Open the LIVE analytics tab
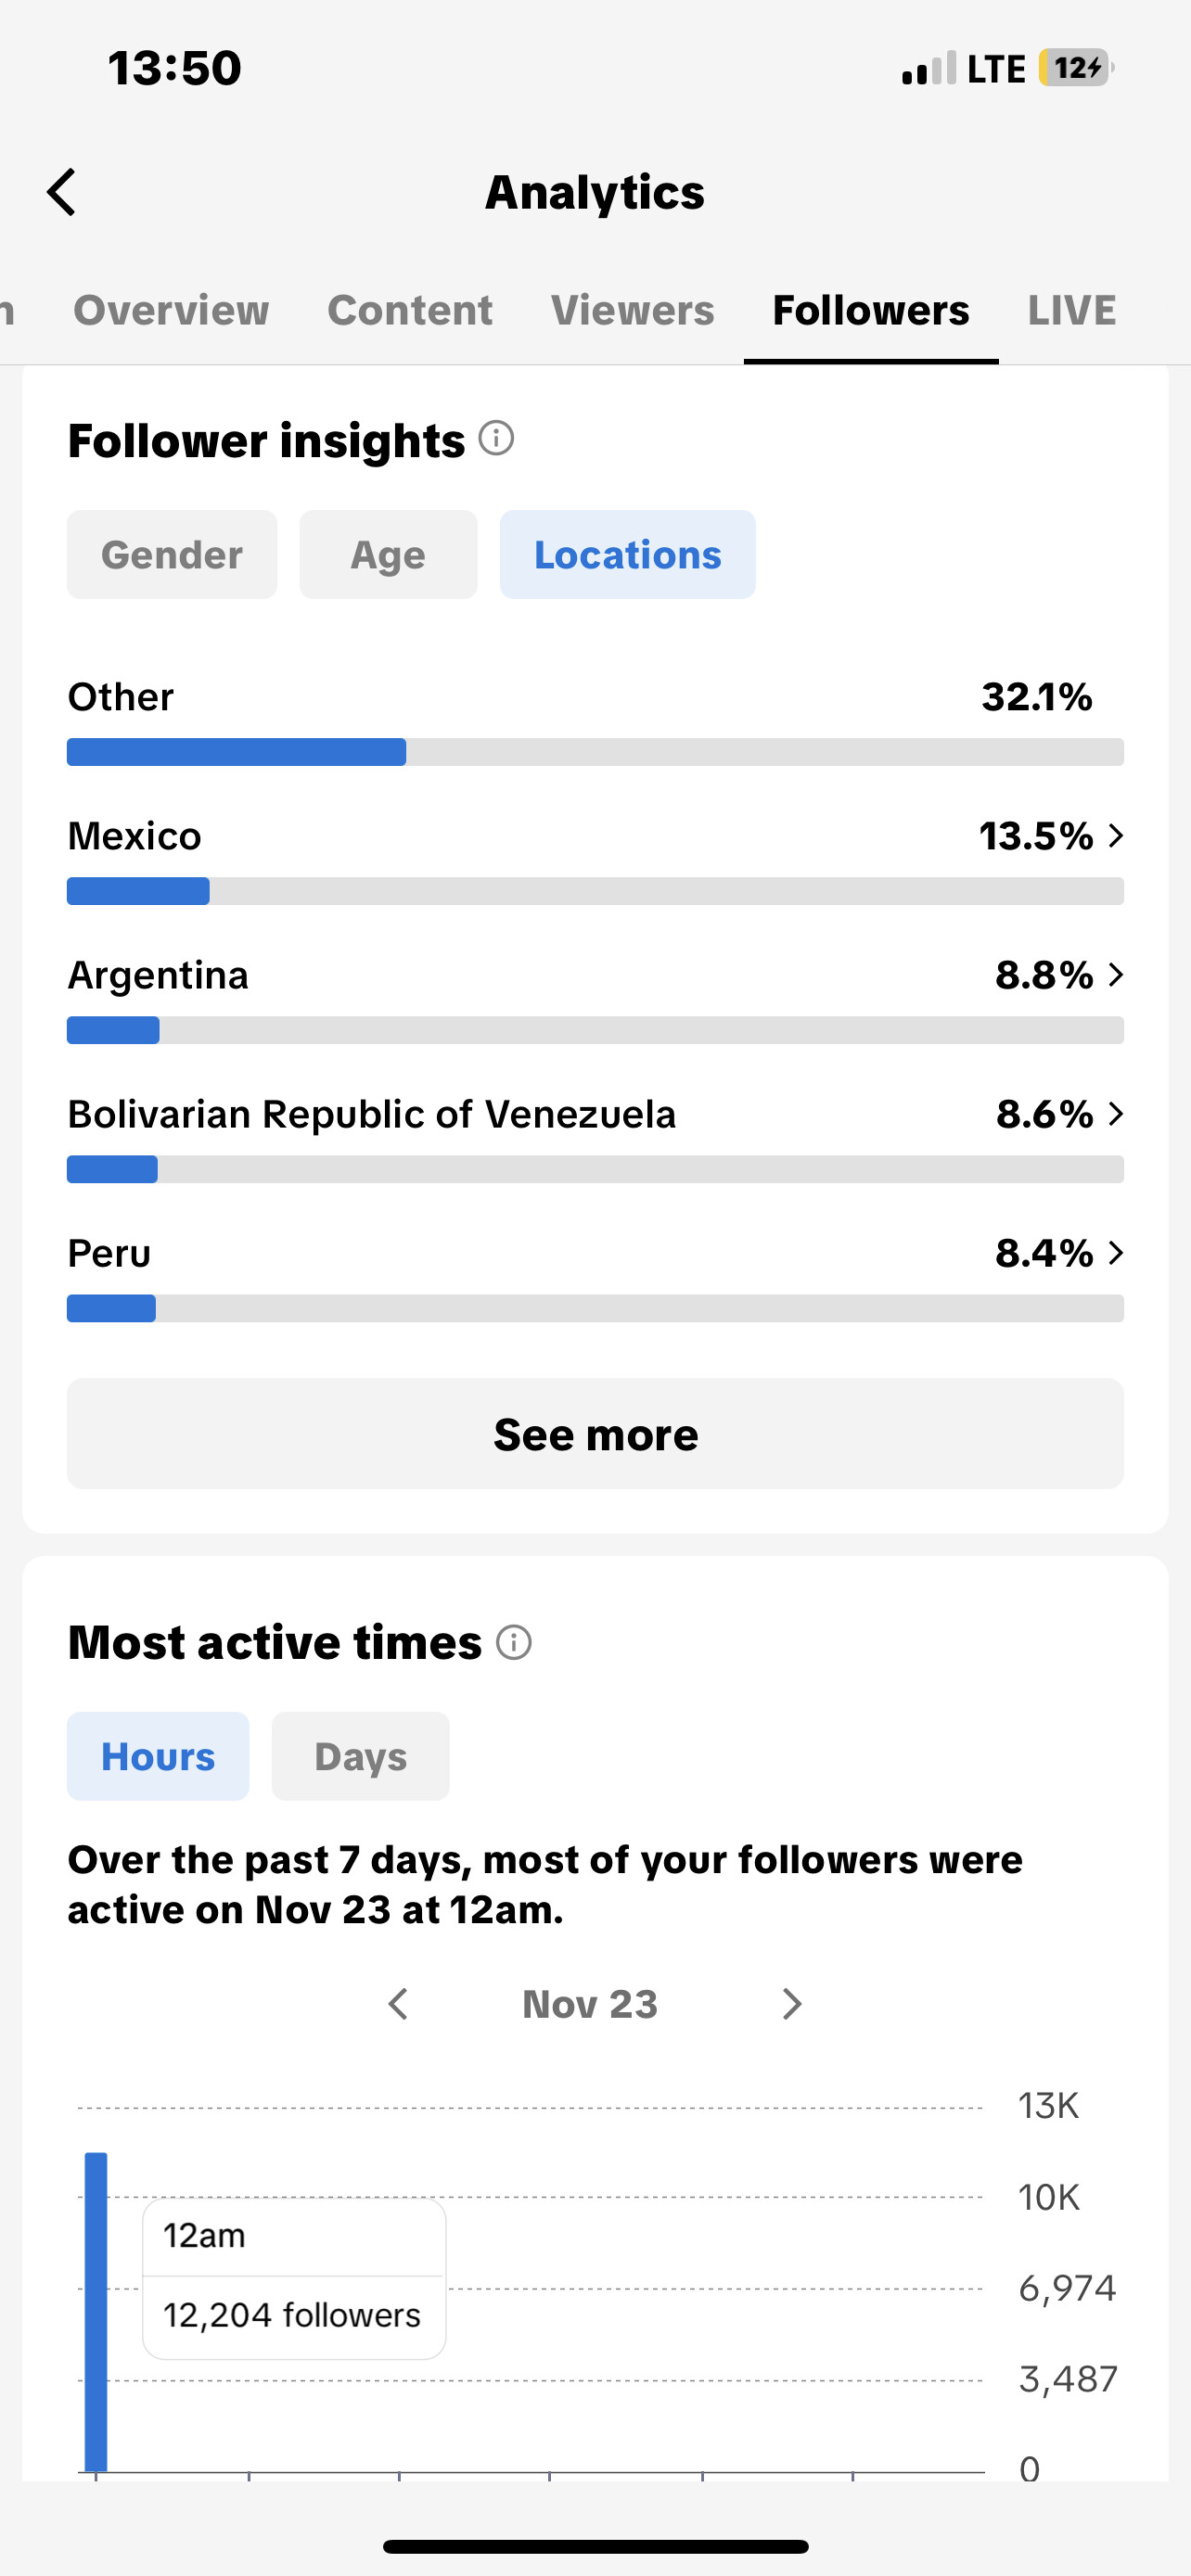 [x=1071, y=311]
